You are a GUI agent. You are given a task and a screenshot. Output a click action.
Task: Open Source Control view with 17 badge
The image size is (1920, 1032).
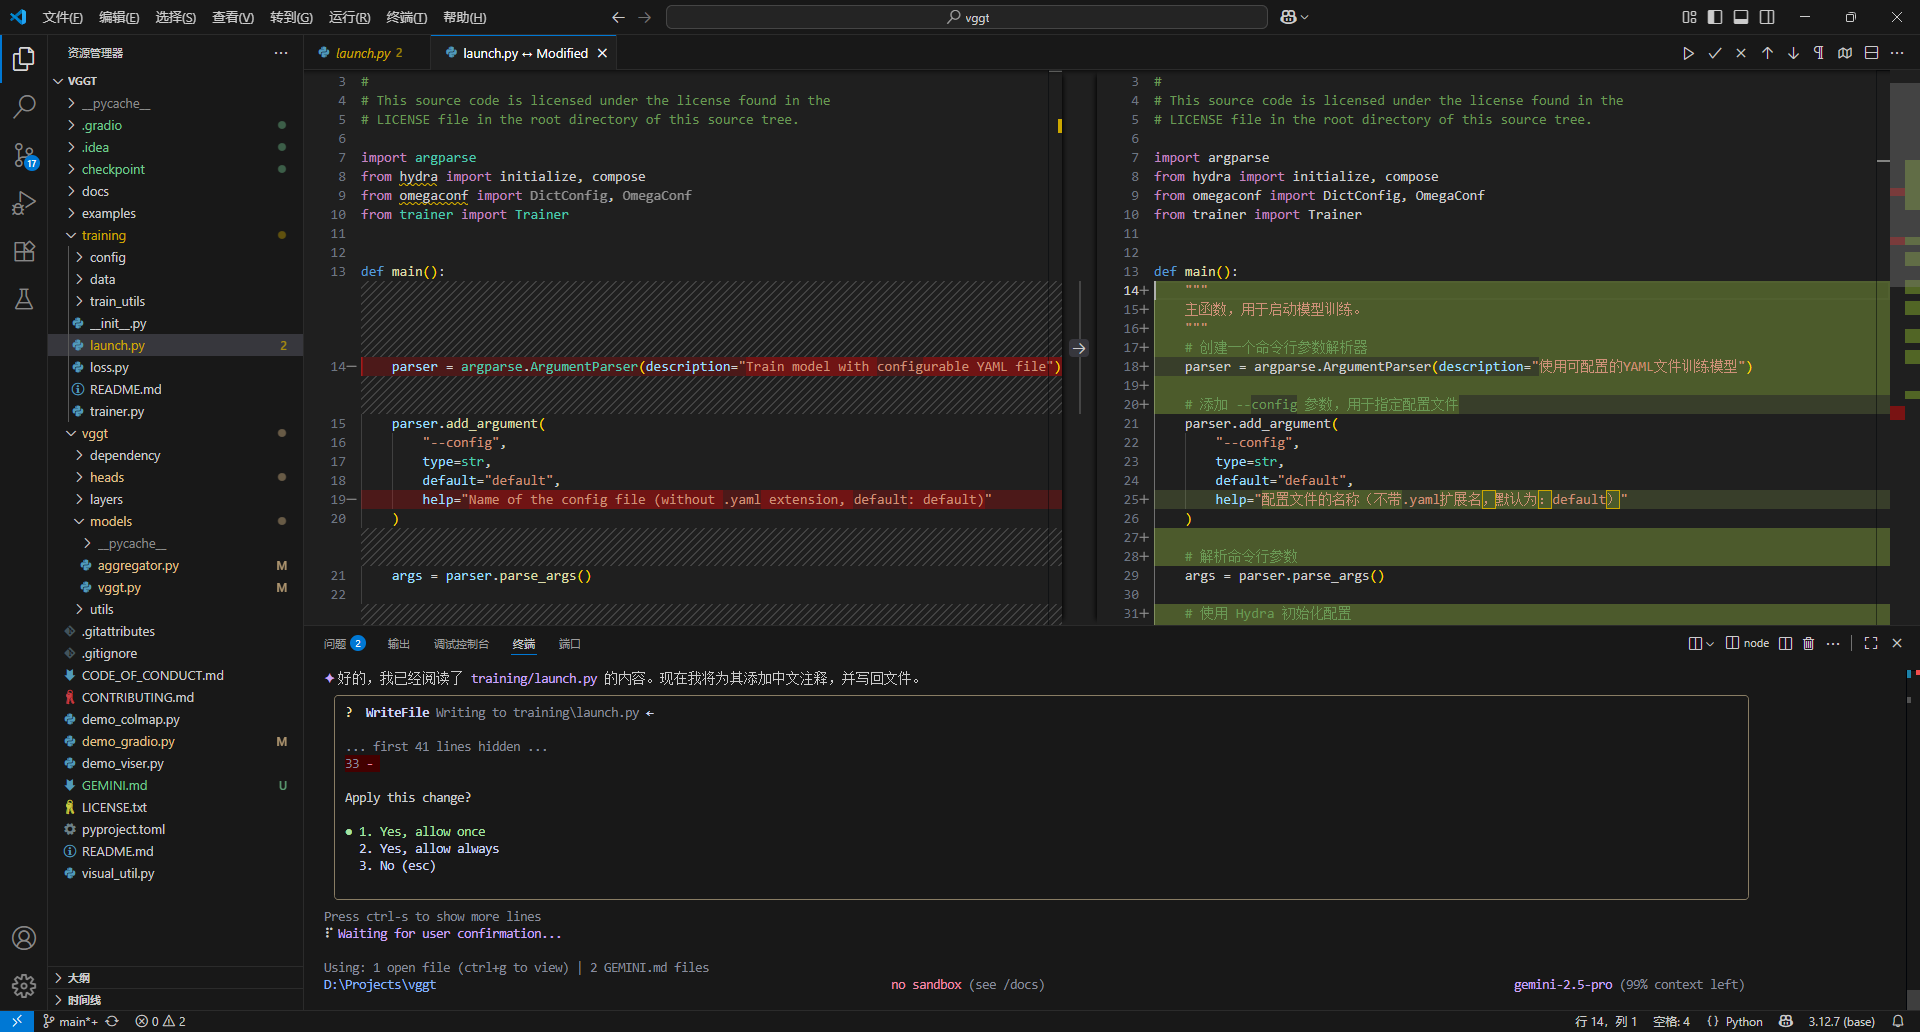pos(24,155)
